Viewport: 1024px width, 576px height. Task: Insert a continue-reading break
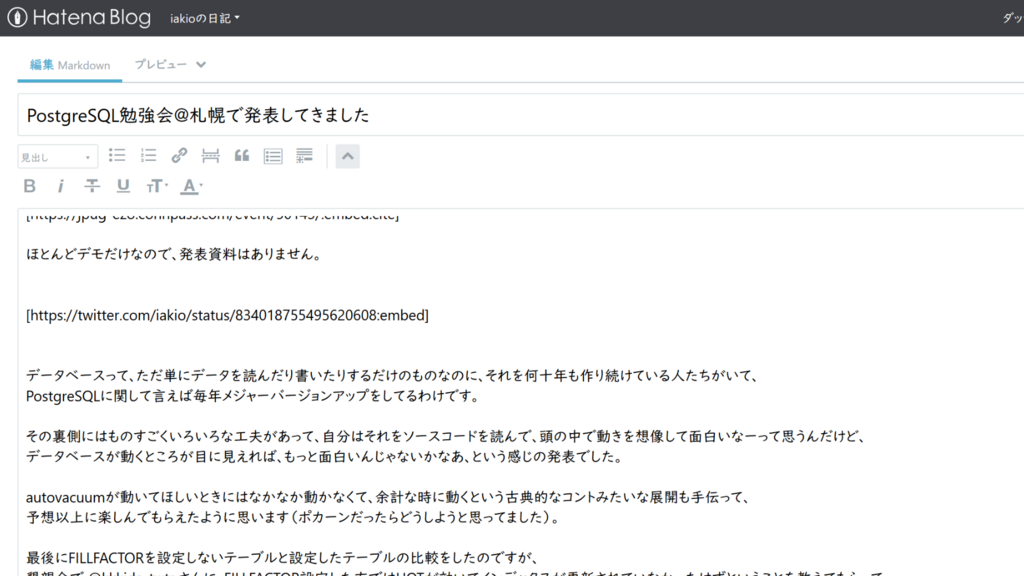210,155
